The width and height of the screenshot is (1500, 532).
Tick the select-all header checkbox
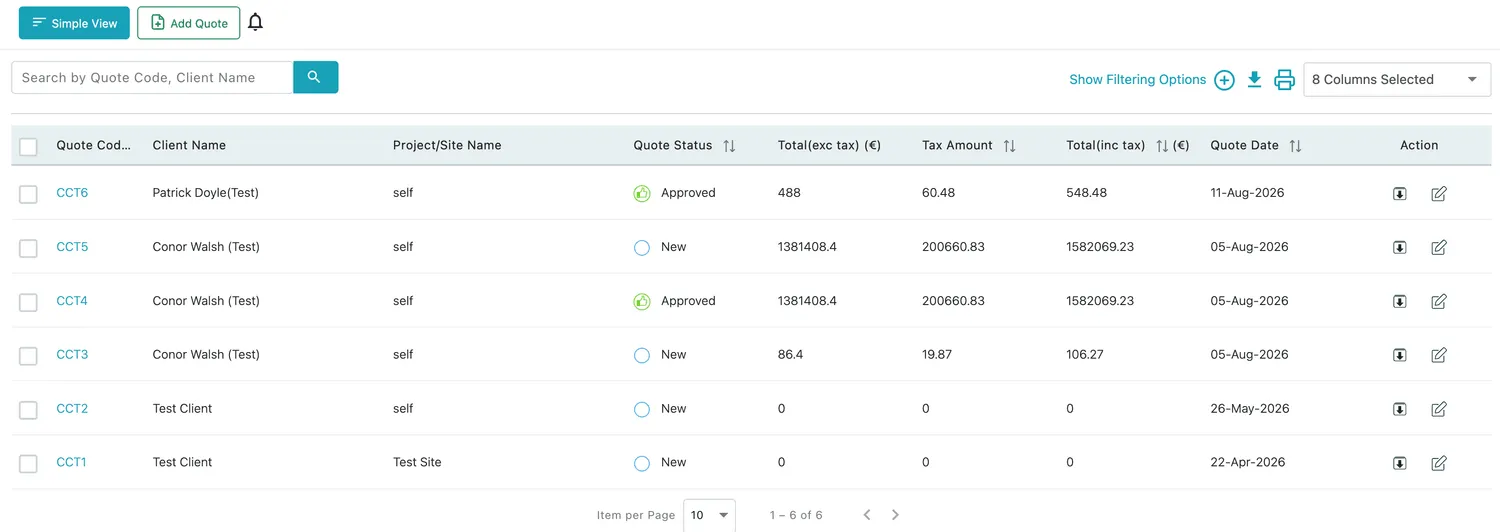[28, 147]
